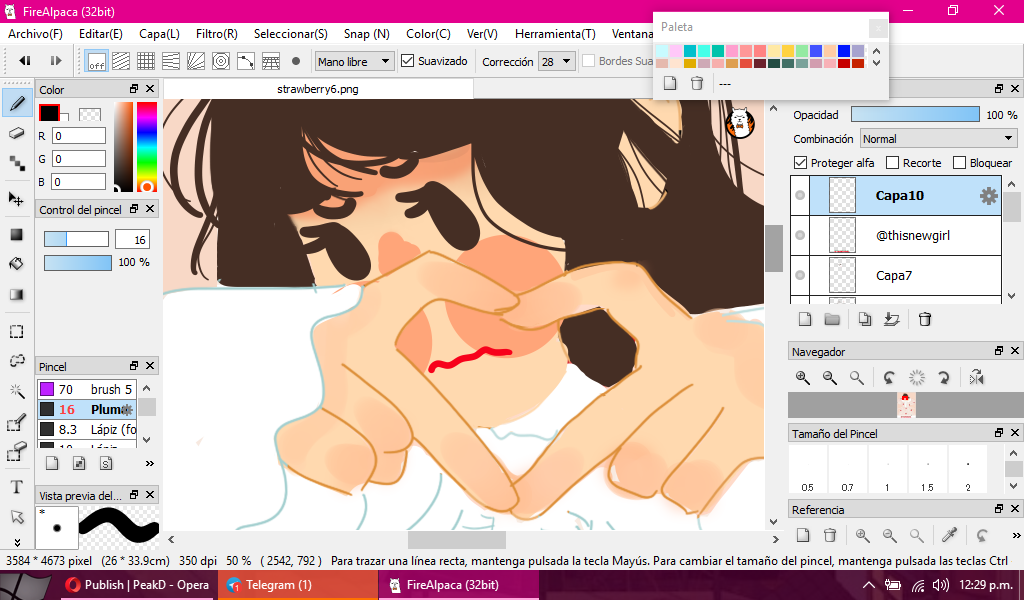
Task: Pick the Move tool
Action: (x=16, y=198)
